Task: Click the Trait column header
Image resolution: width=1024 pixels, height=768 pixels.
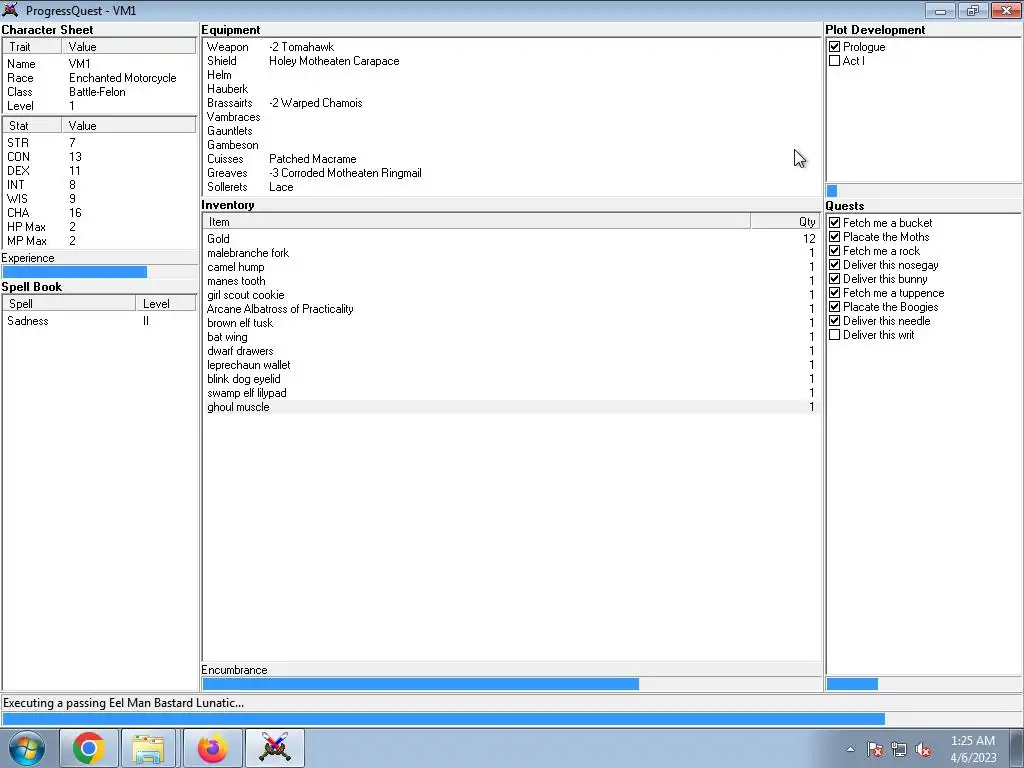Action: coord(33,46)
